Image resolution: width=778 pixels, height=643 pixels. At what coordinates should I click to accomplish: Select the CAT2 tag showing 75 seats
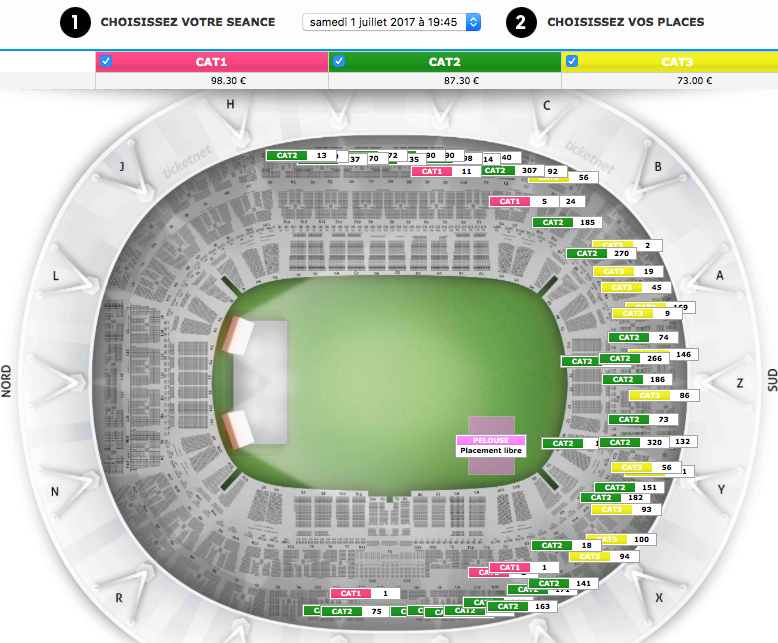pyautogui.click(x=357, y=611)
